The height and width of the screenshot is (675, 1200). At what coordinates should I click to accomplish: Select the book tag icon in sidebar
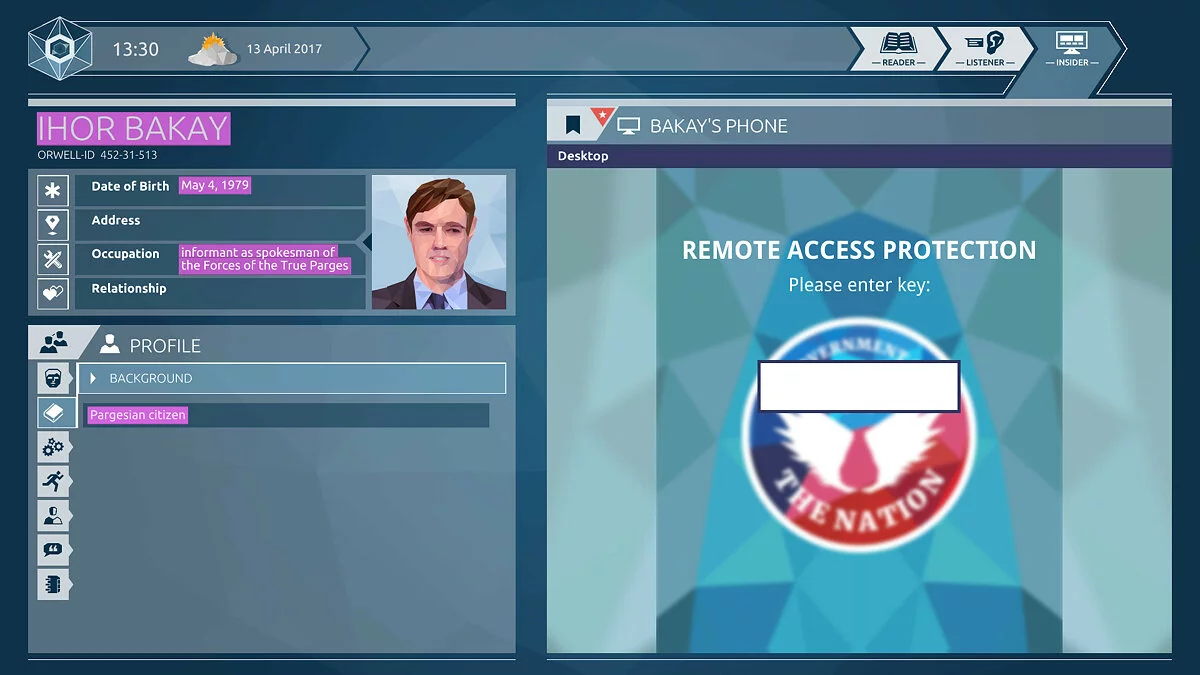(x=54, y=414)
